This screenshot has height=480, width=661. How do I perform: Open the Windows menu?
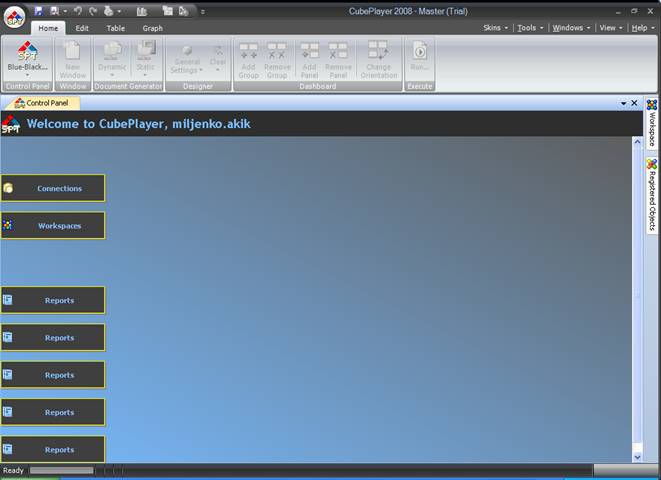(571, 28)
